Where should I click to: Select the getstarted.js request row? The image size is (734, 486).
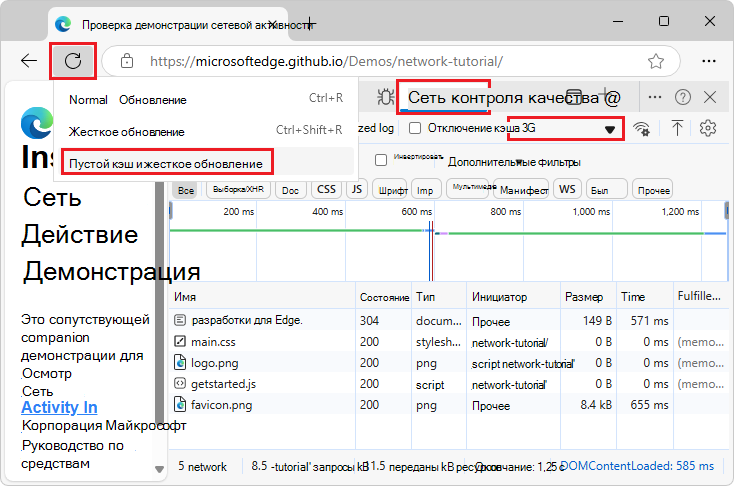click(x=448, y=383)
